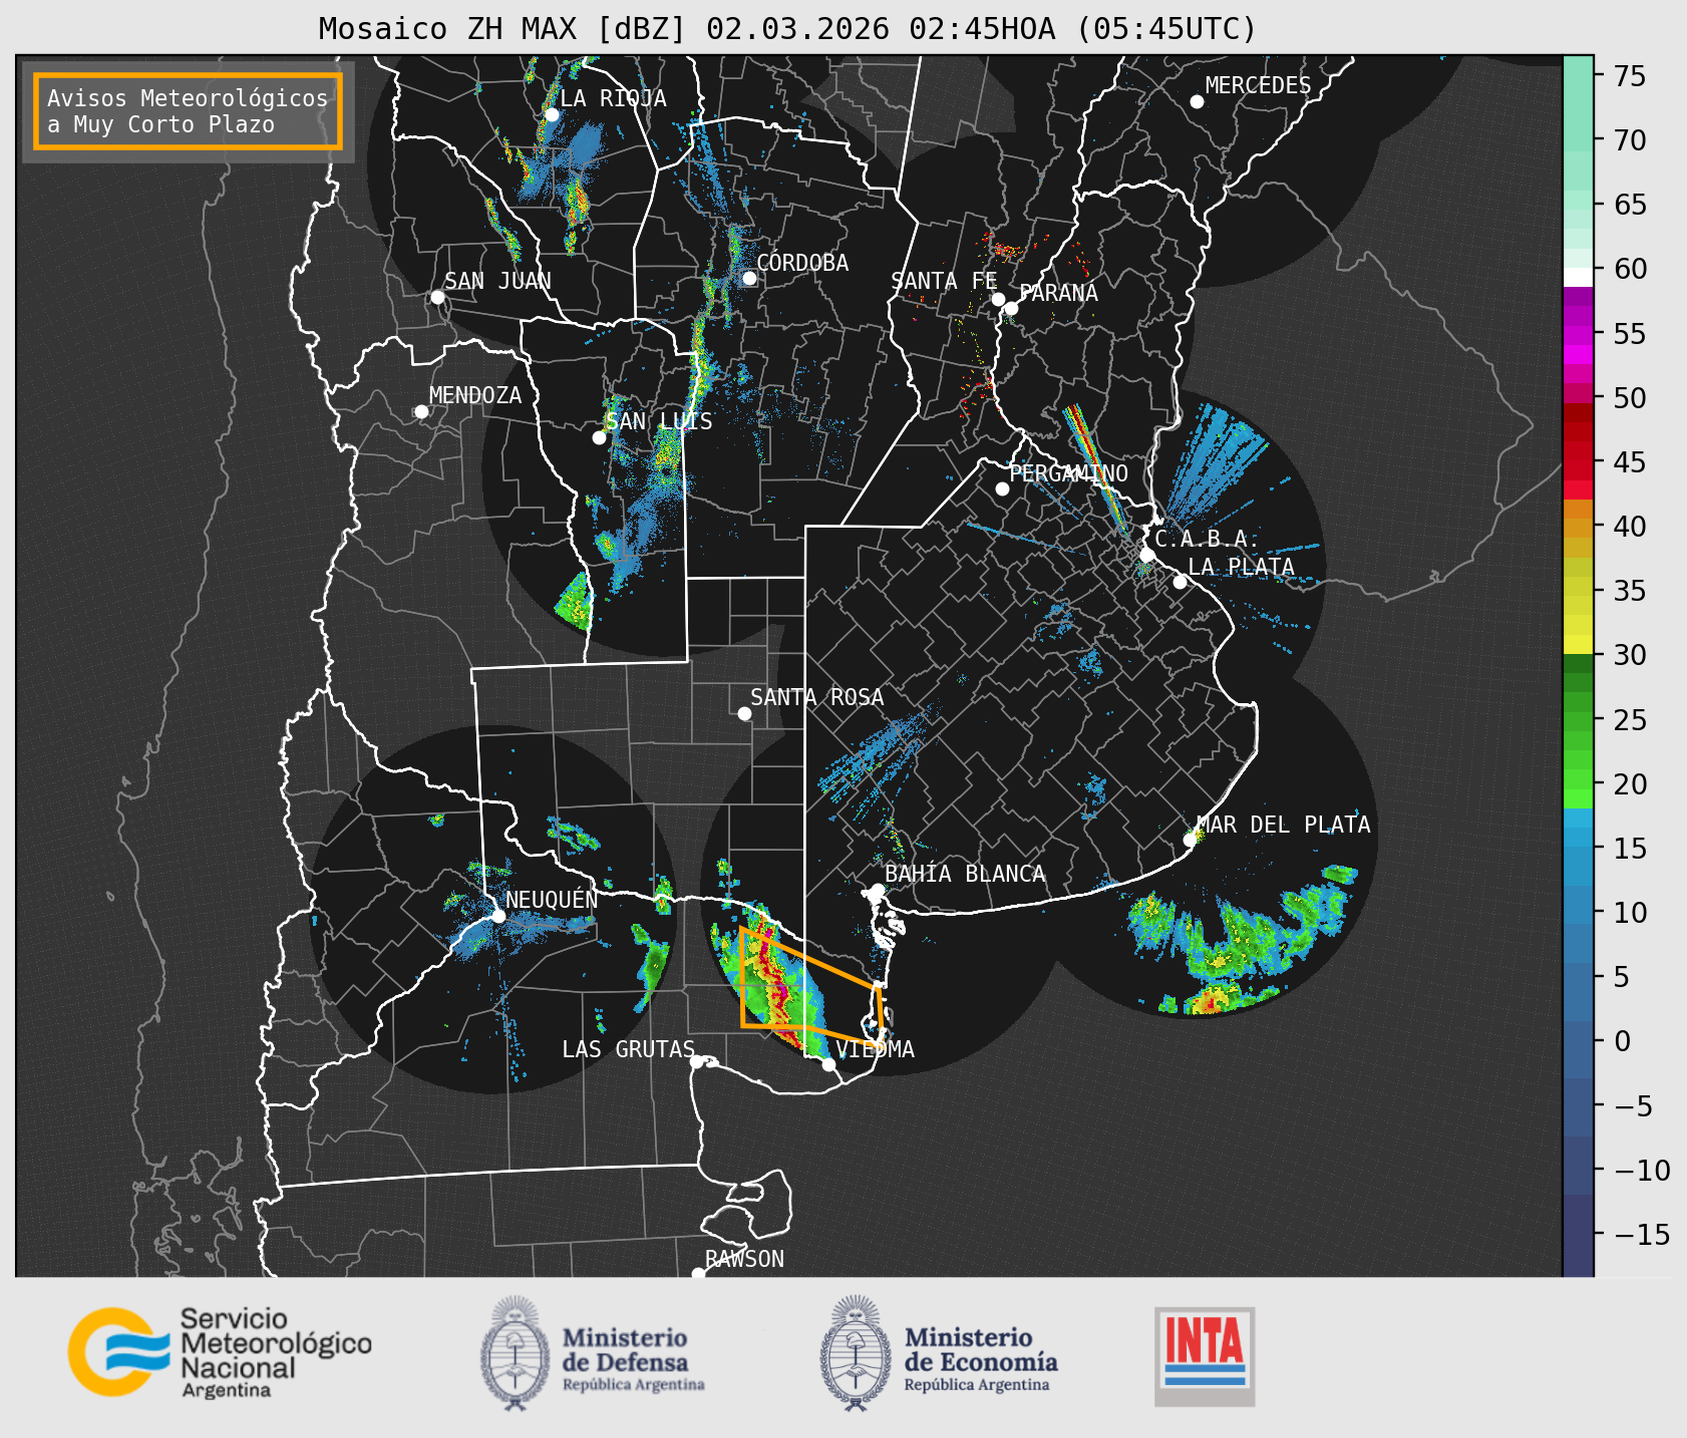Click the LA RIOJA city marker
This screenshot has height=1438, width=1687.
[x=551, y=115]
